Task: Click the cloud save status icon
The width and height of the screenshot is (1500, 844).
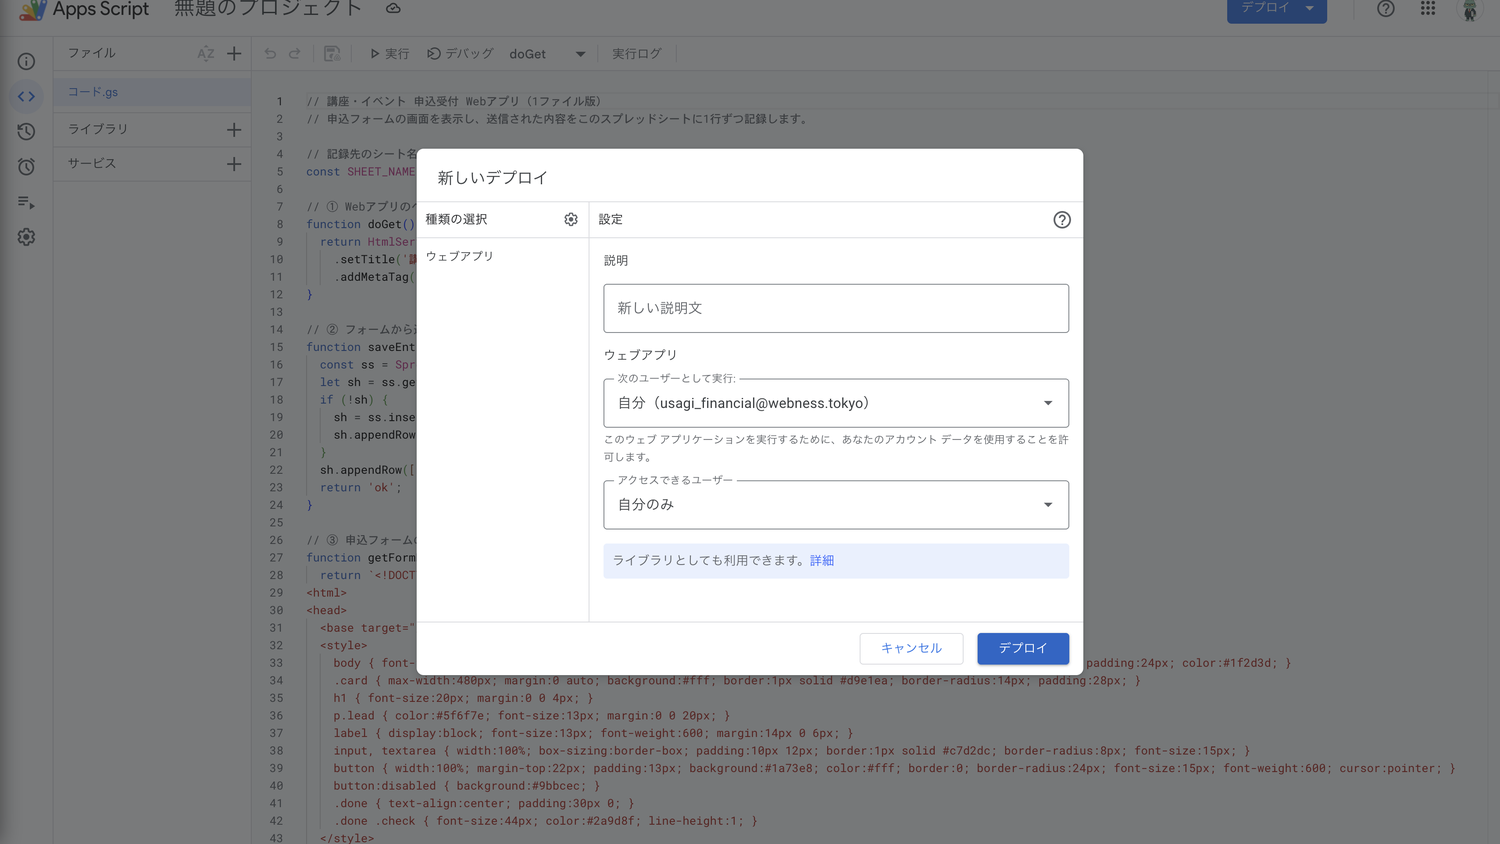Action: pos(393,9)
